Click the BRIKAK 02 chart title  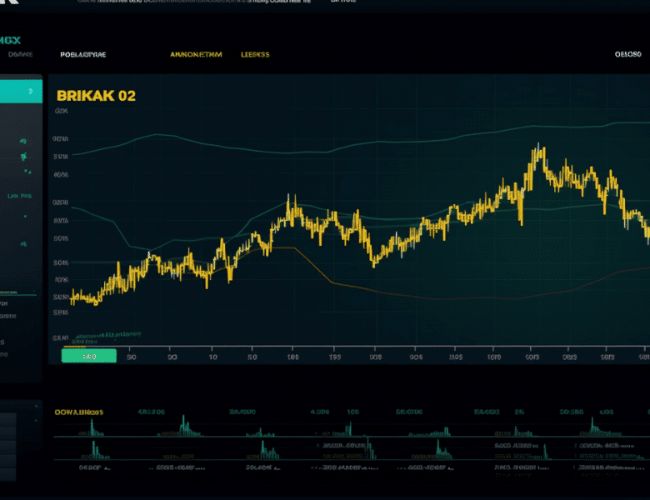tap(96, 96)
